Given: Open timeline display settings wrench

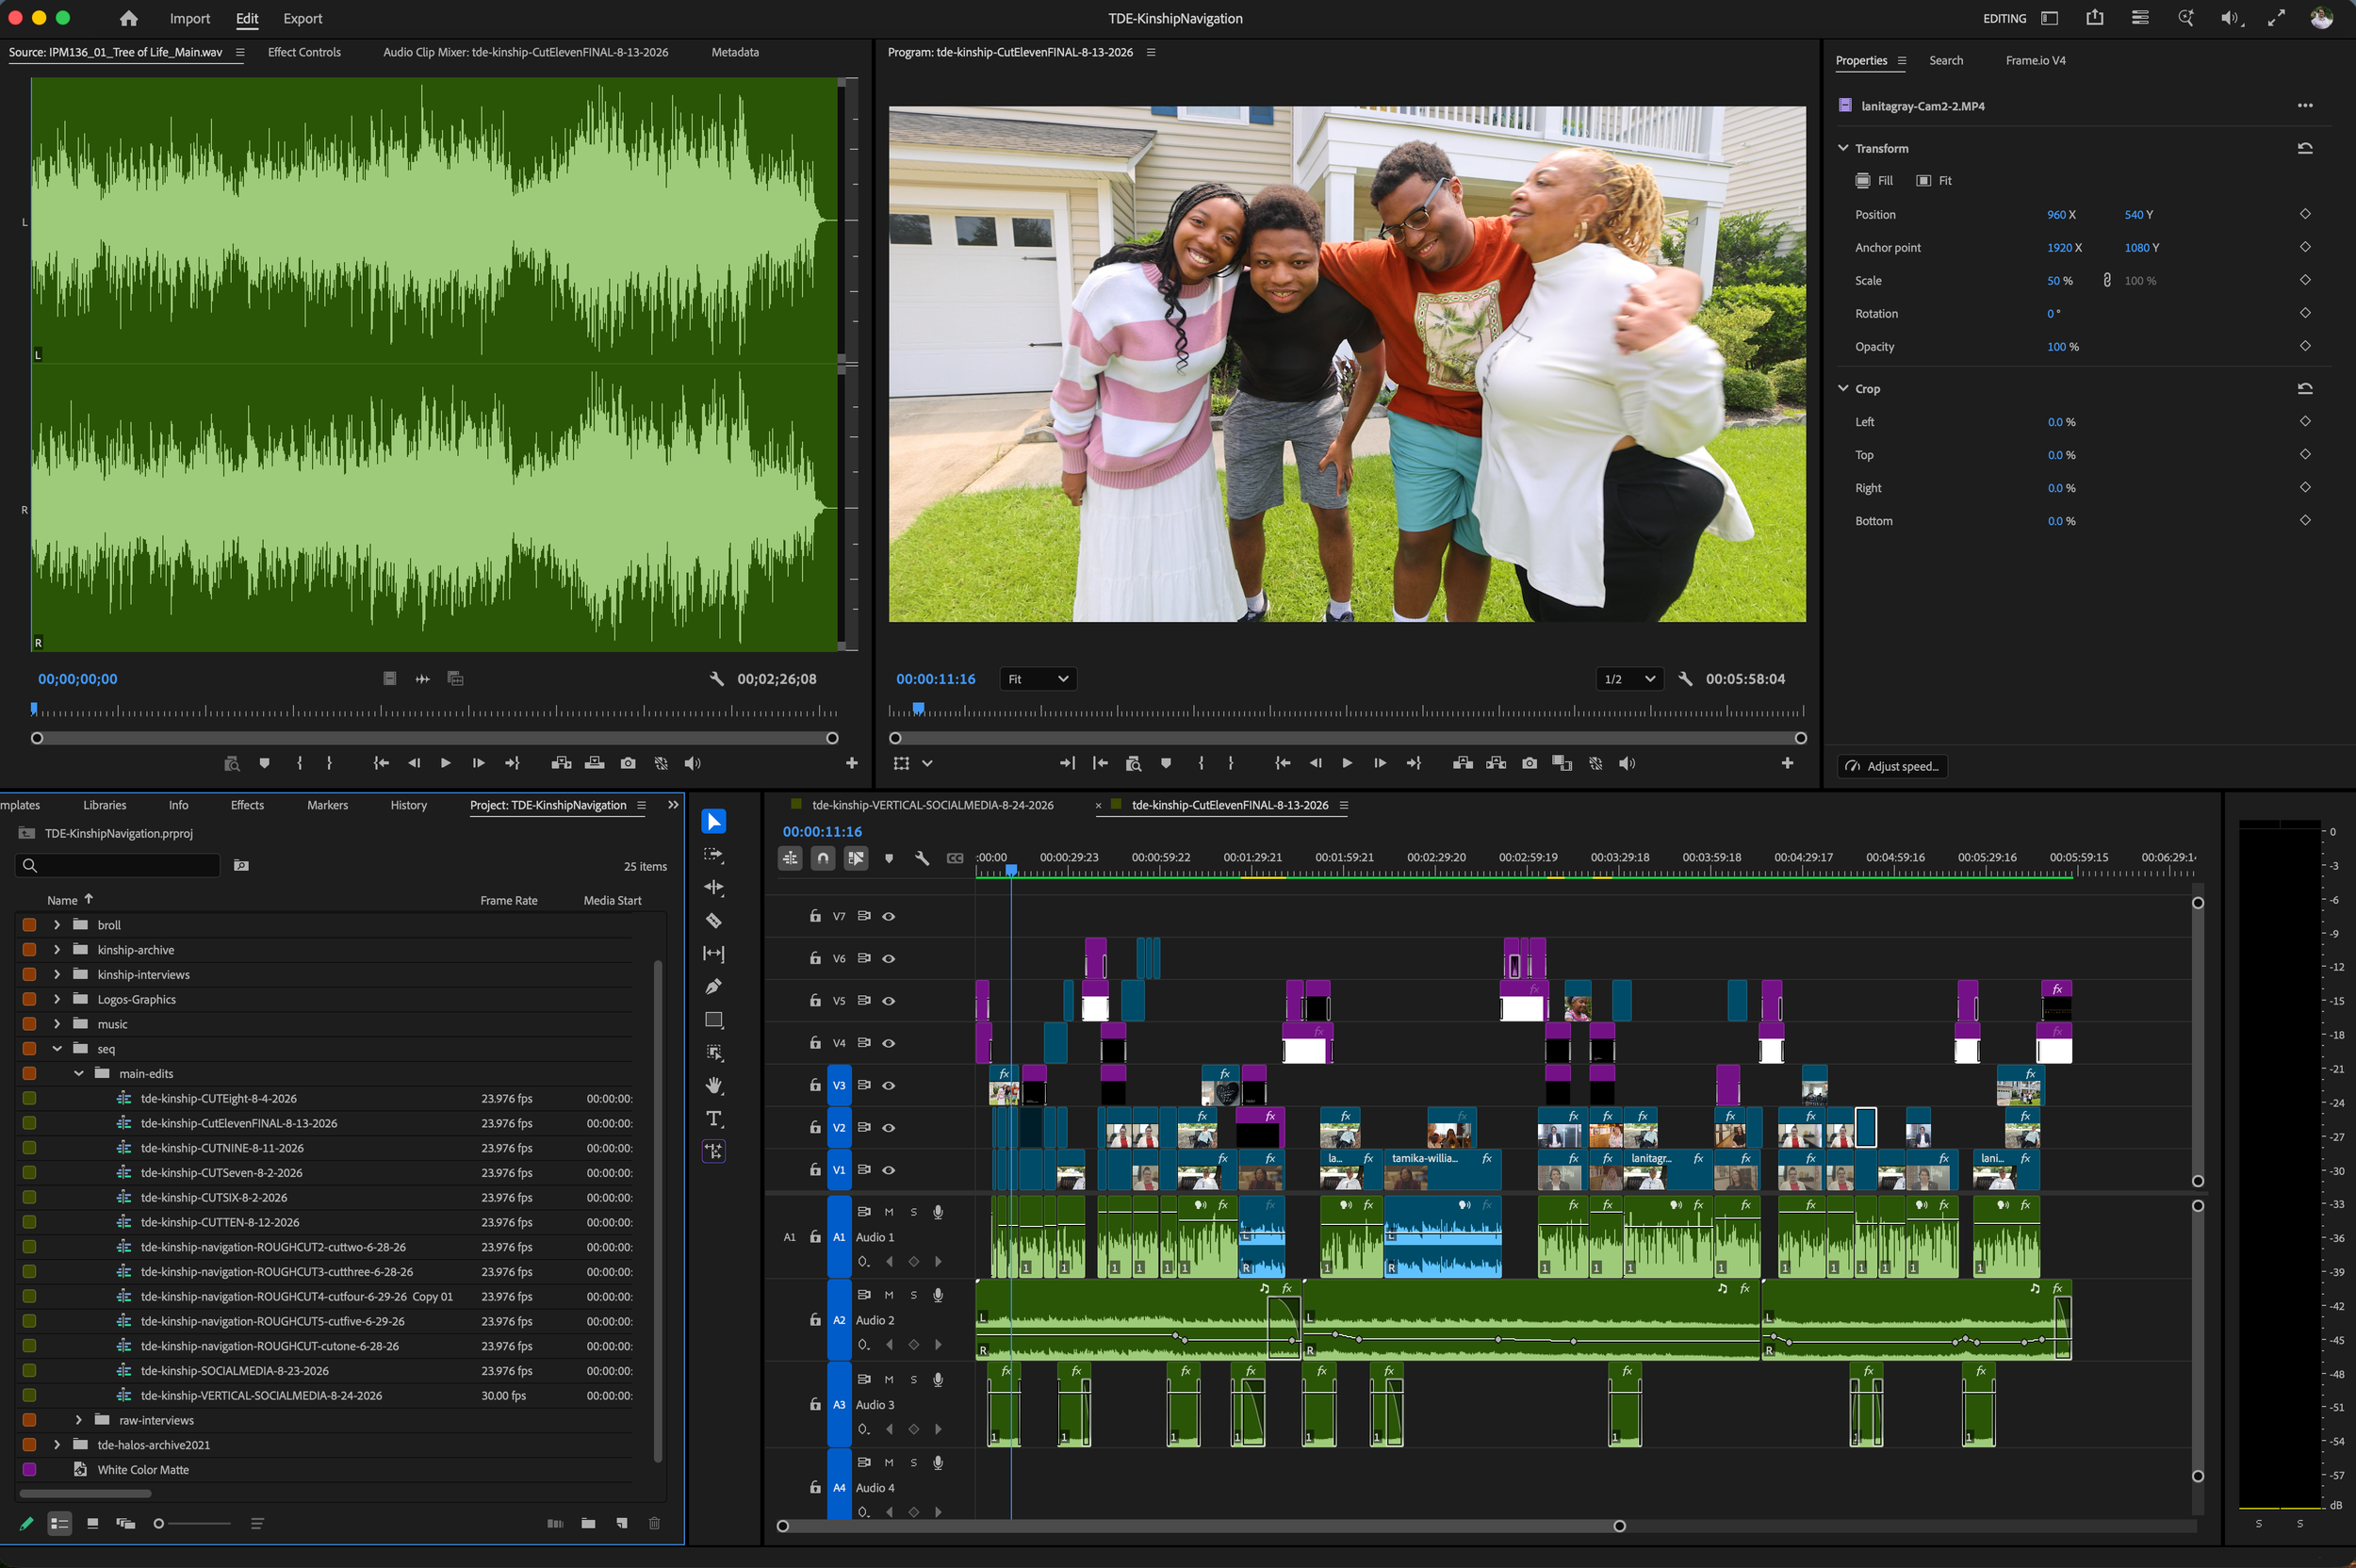Looking at the screenshot, I should (x=922, y=858).
